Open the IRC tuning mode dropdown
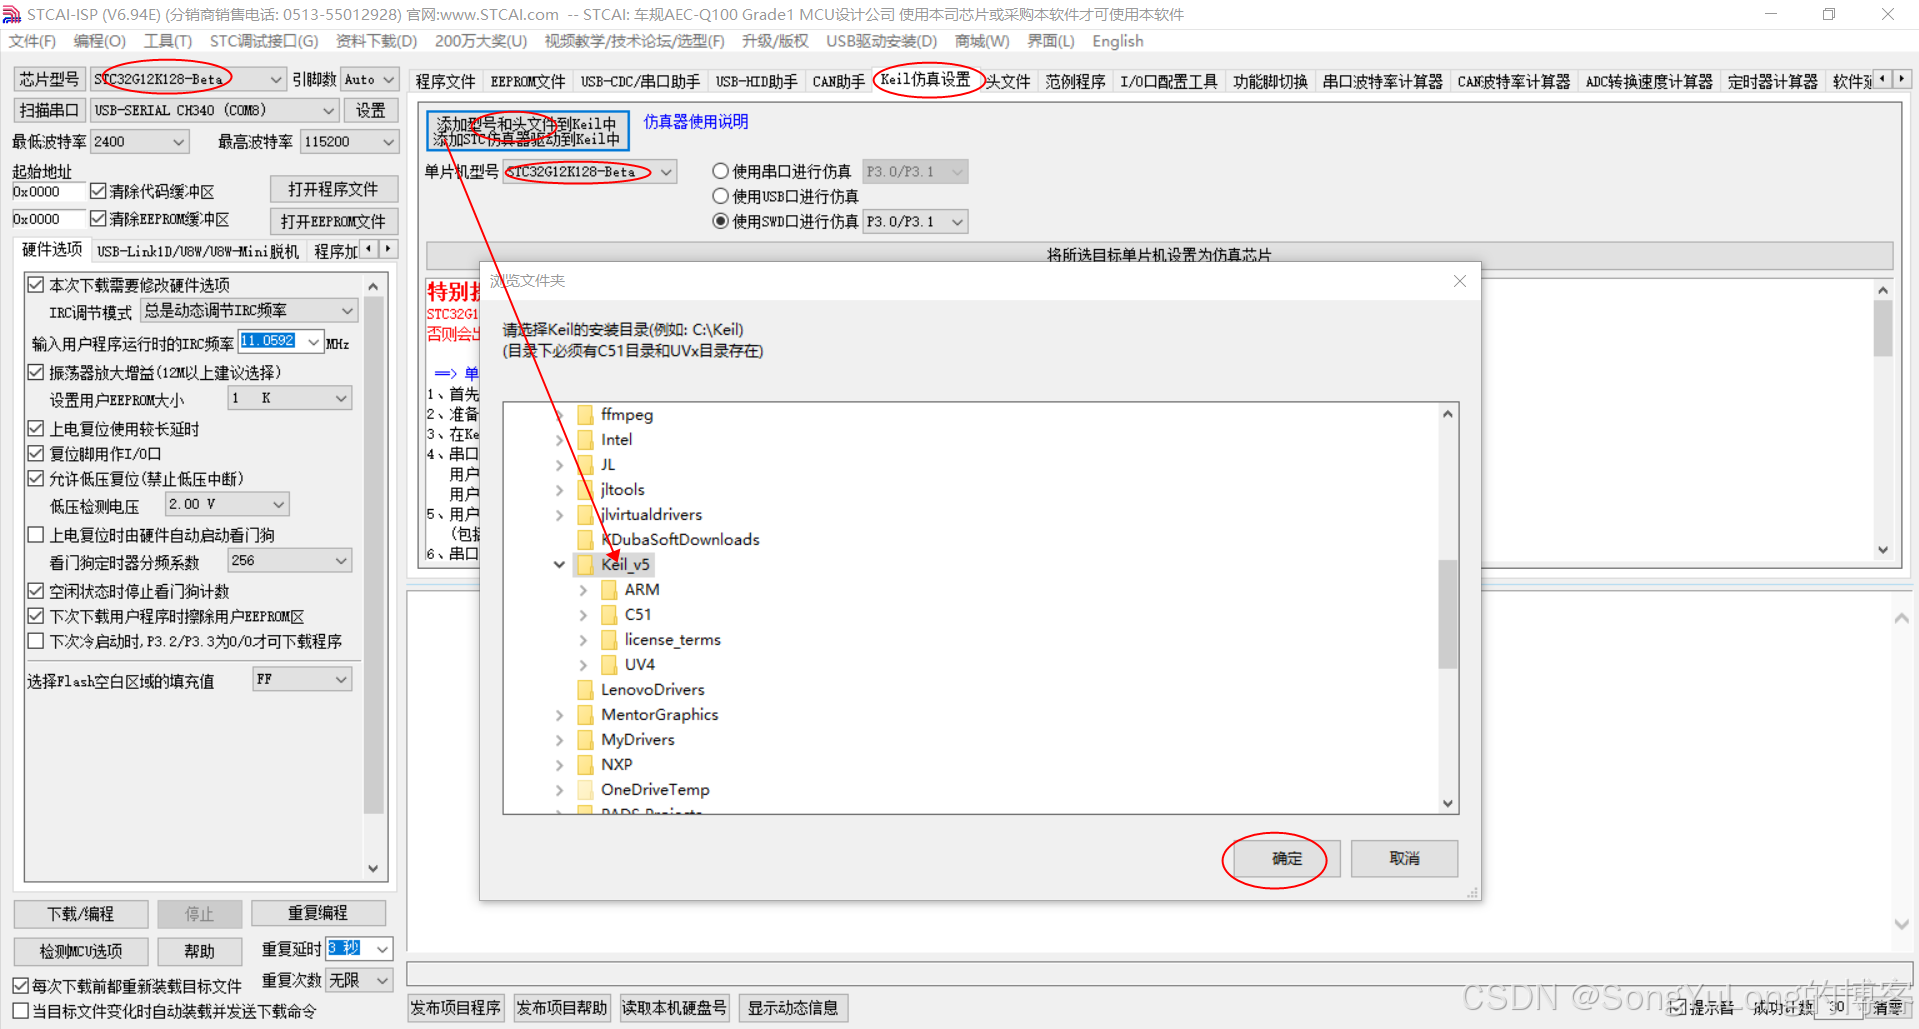 [347, 311]
